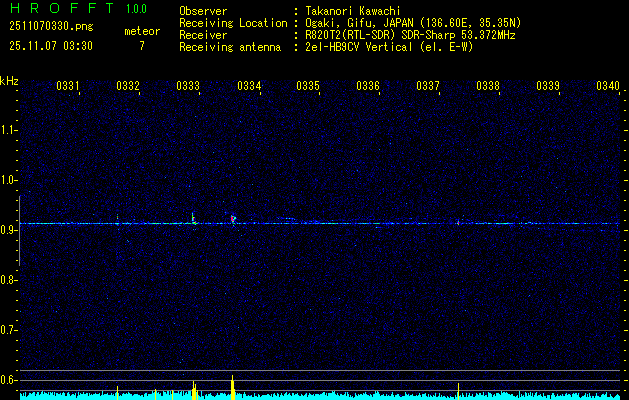Click the meteor echo spike at 0333
629x400 pixels.
193,218
